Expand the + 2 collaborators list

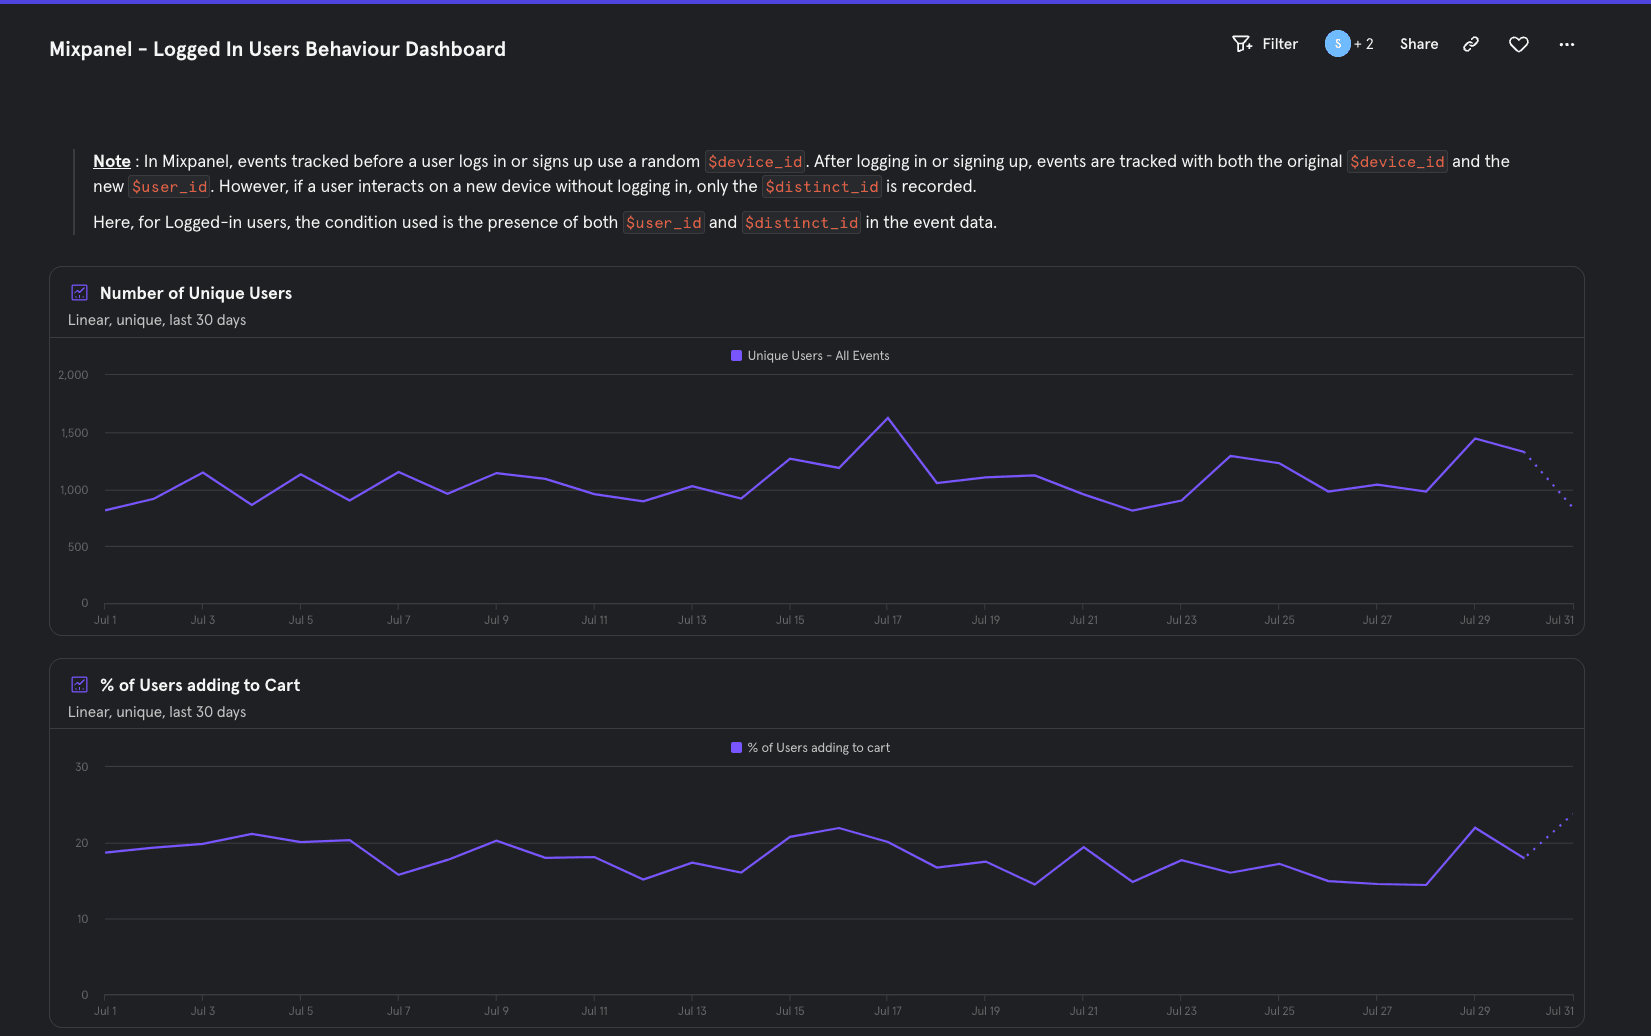pos(1362,43)
